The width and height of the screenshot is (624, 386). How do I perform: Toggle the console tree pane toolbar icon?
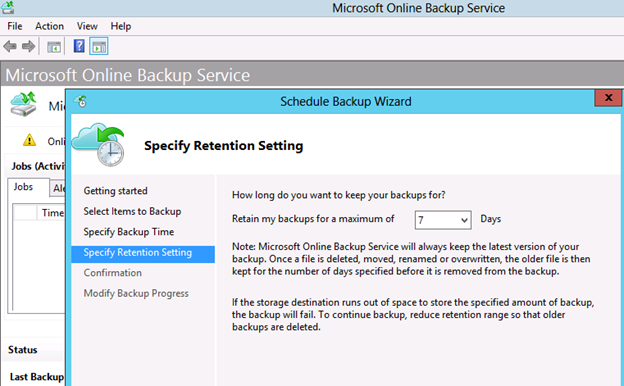tap(54, 47)
